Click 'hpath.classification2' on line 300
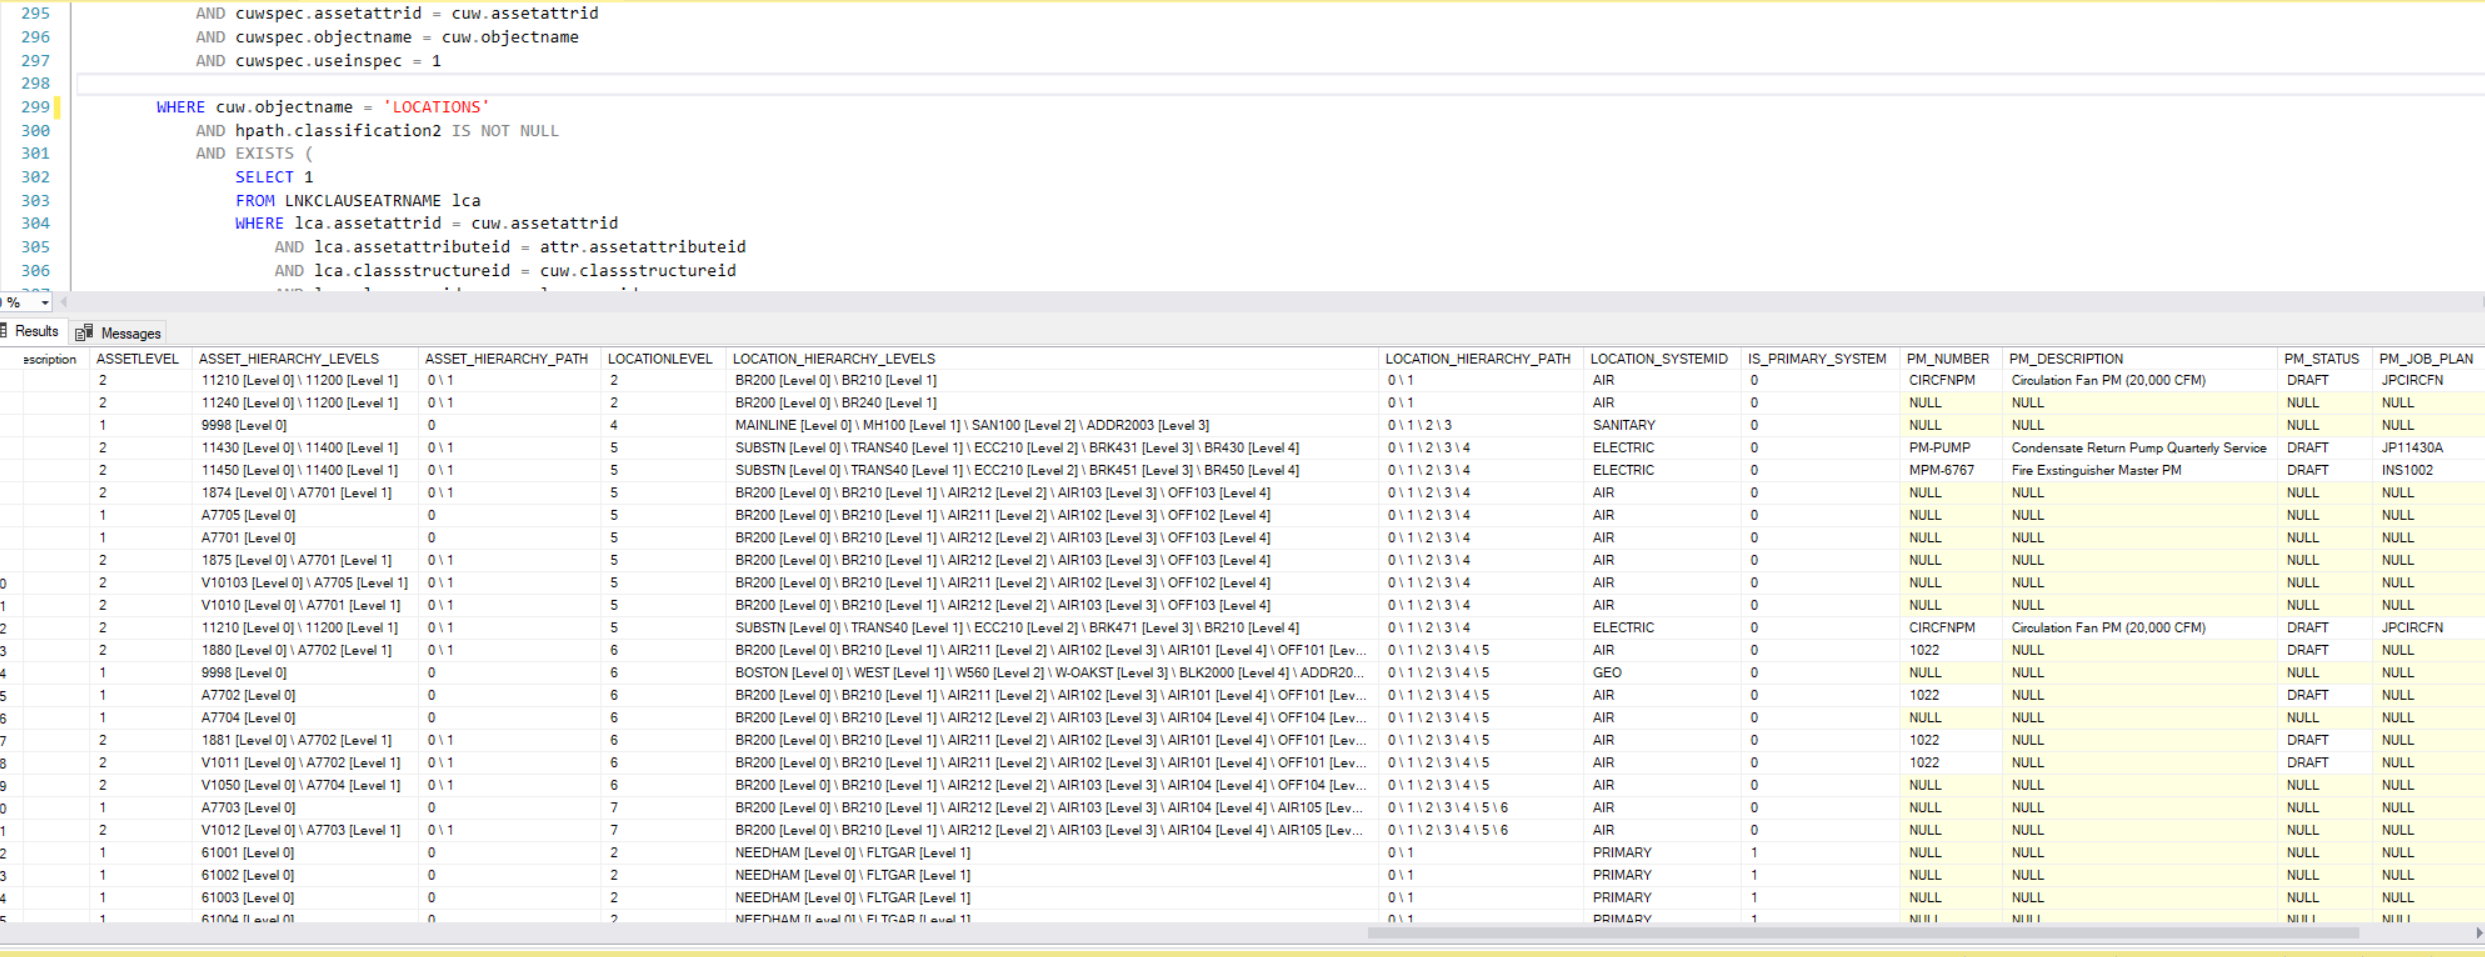Viewport: 2485px width, 957px height. (x=338, y=131)
